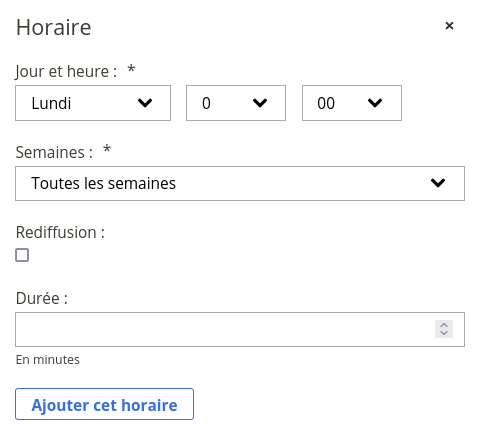The image size is (480, 430).
Task: Click the Semaines label text
Action: pos(54,152)
